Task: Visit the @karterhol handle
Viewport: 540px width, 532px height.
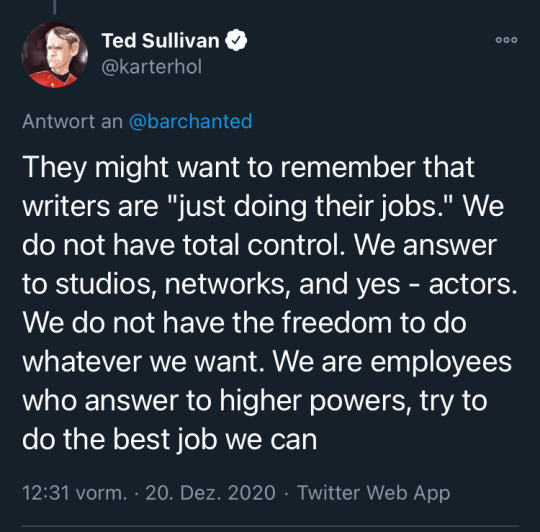Action: (x=152, y=66)
